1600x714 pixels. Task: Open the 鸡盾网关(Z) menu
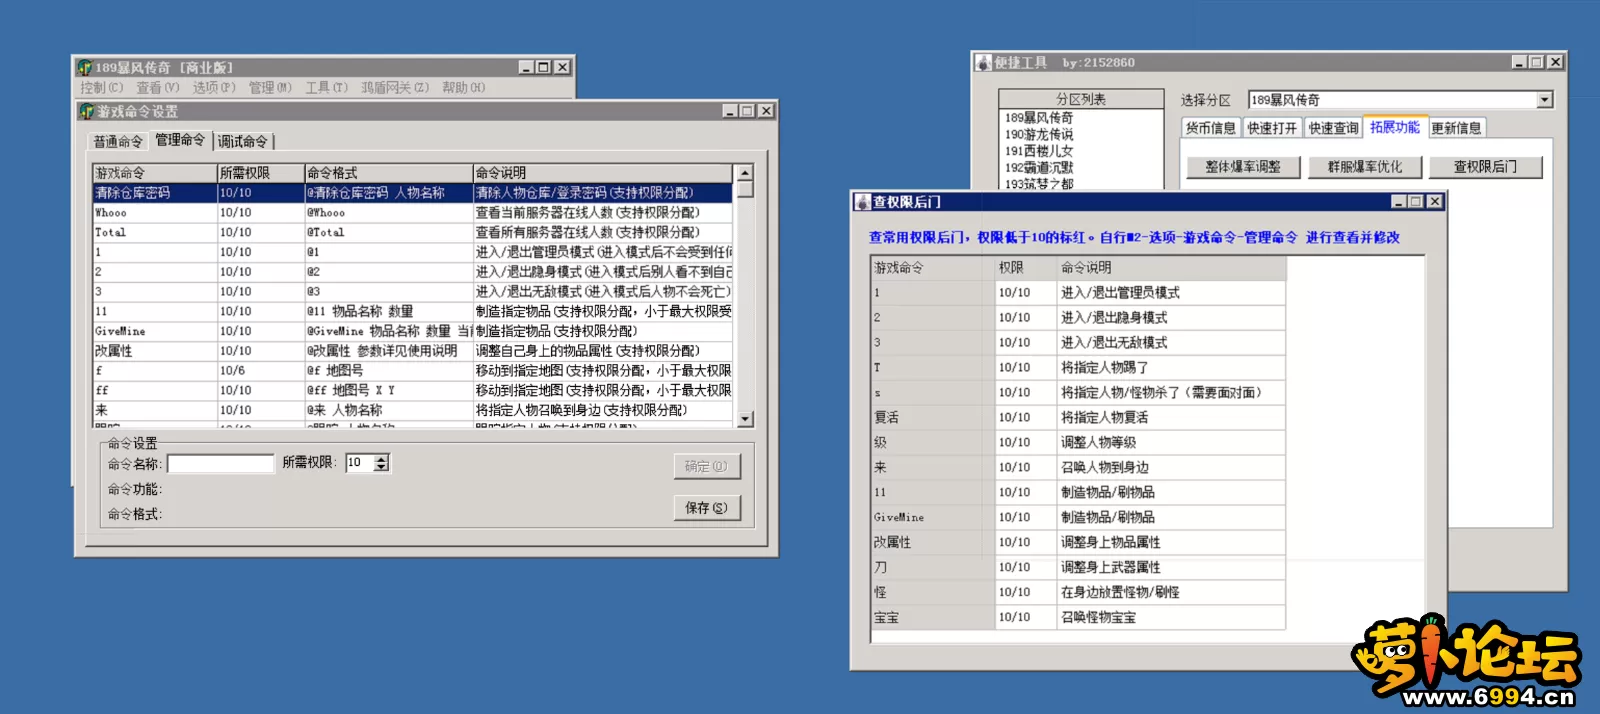(x=395, y=88)
